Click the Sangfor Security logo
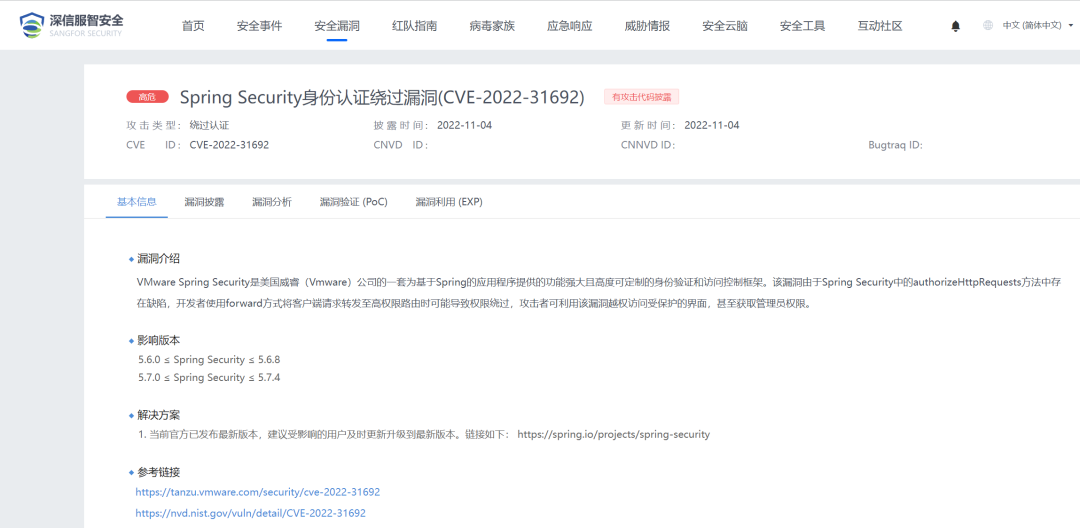 click(x=72, y=25)
